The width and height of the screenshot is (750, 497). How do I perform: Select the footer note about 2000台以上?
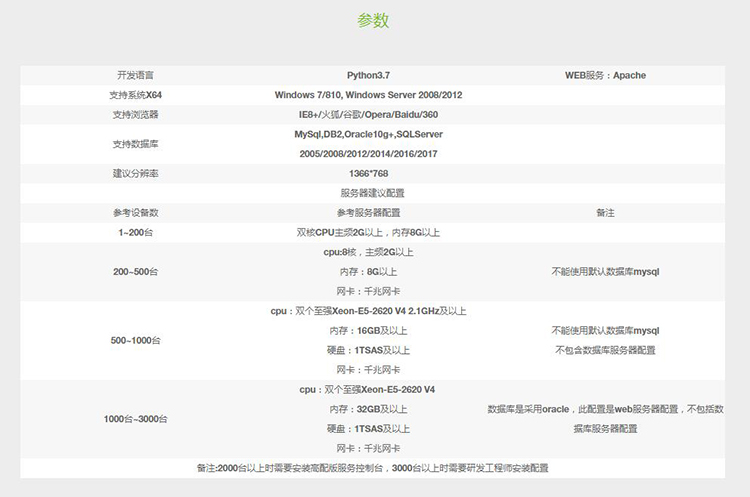[x=372, y=468]
